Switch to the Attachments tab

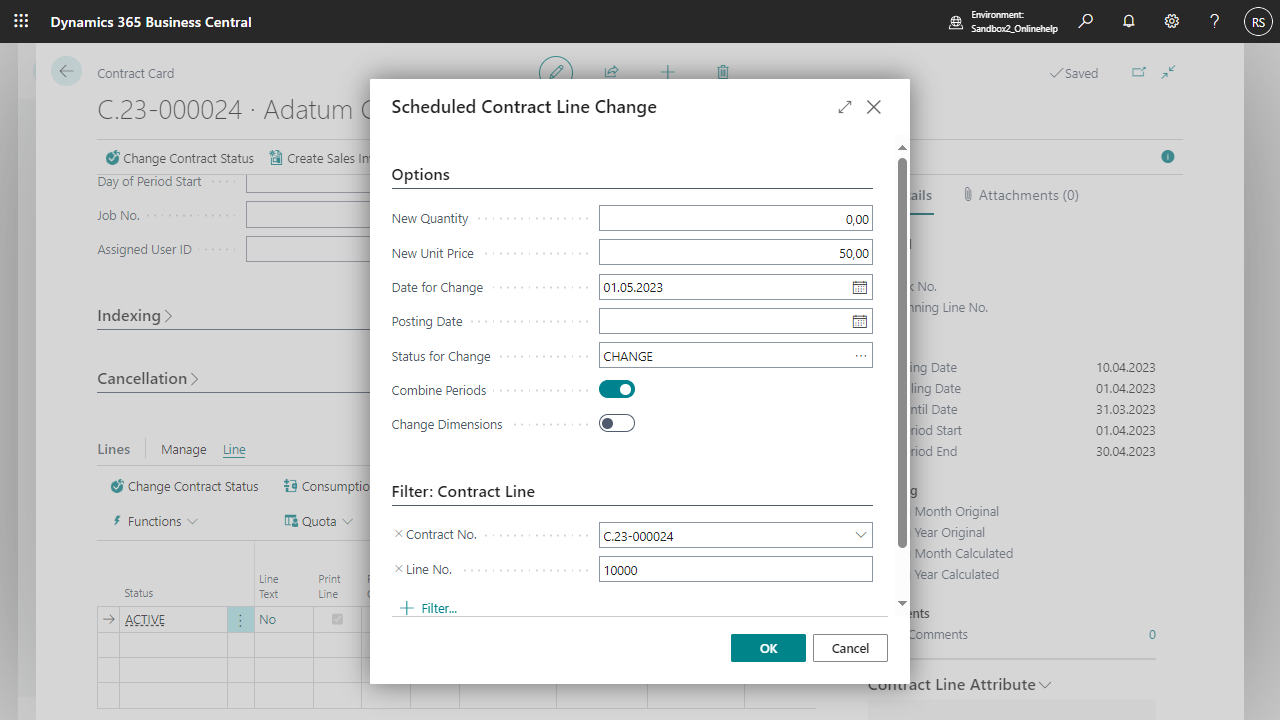[1021, 195]
